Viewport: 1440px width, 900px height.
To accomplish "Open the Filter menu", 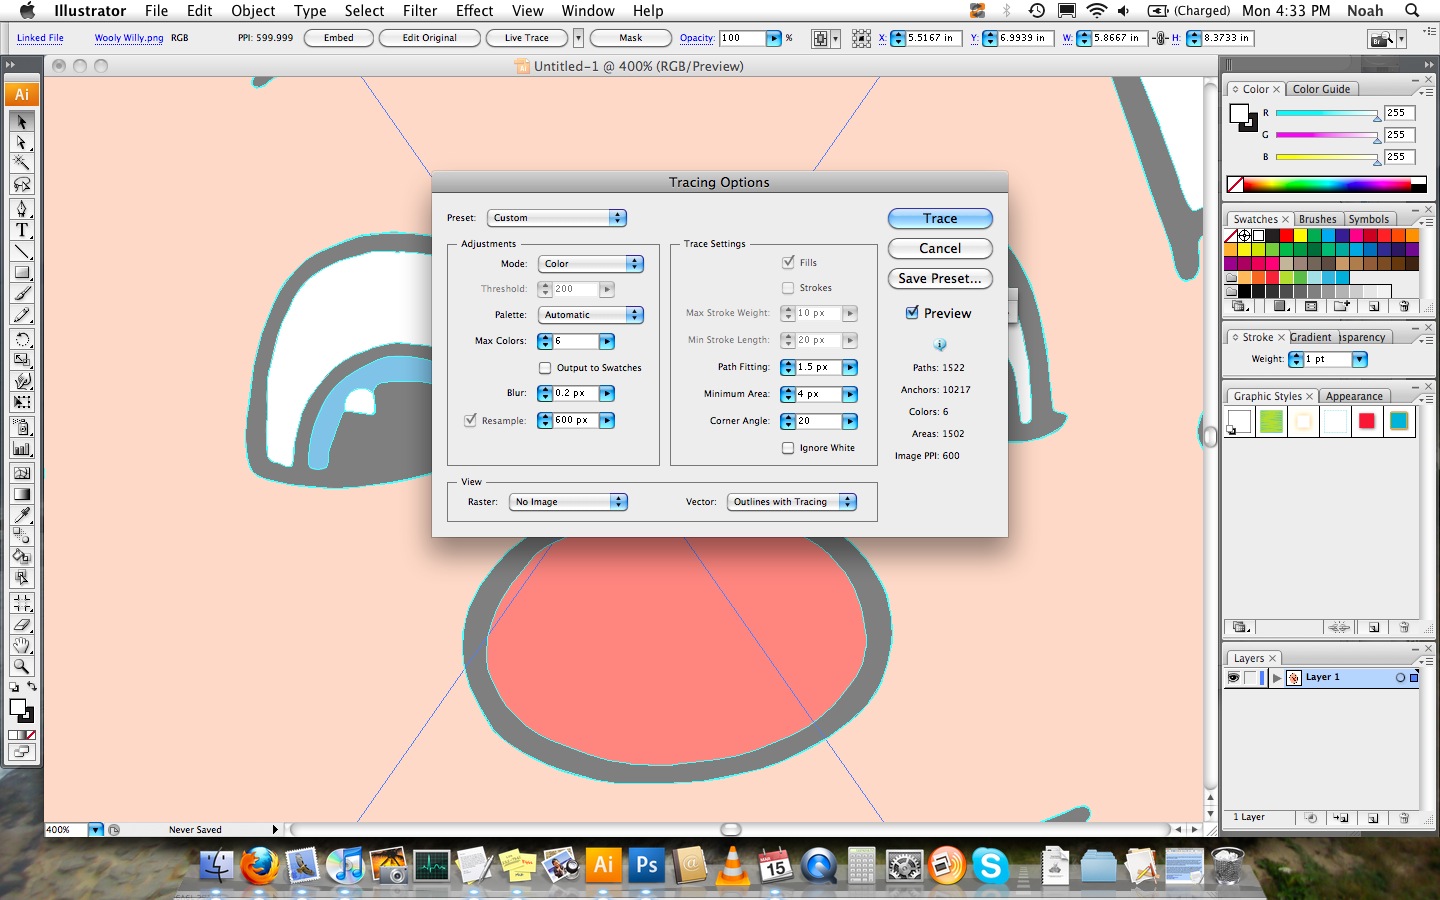I will pyautogui.click(x=419, y=11).
